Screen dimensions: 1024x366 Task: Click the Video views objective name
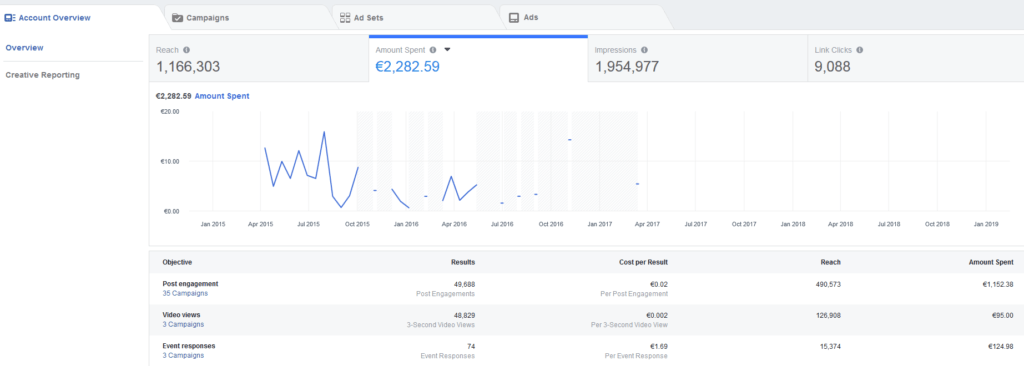[182, 314]
